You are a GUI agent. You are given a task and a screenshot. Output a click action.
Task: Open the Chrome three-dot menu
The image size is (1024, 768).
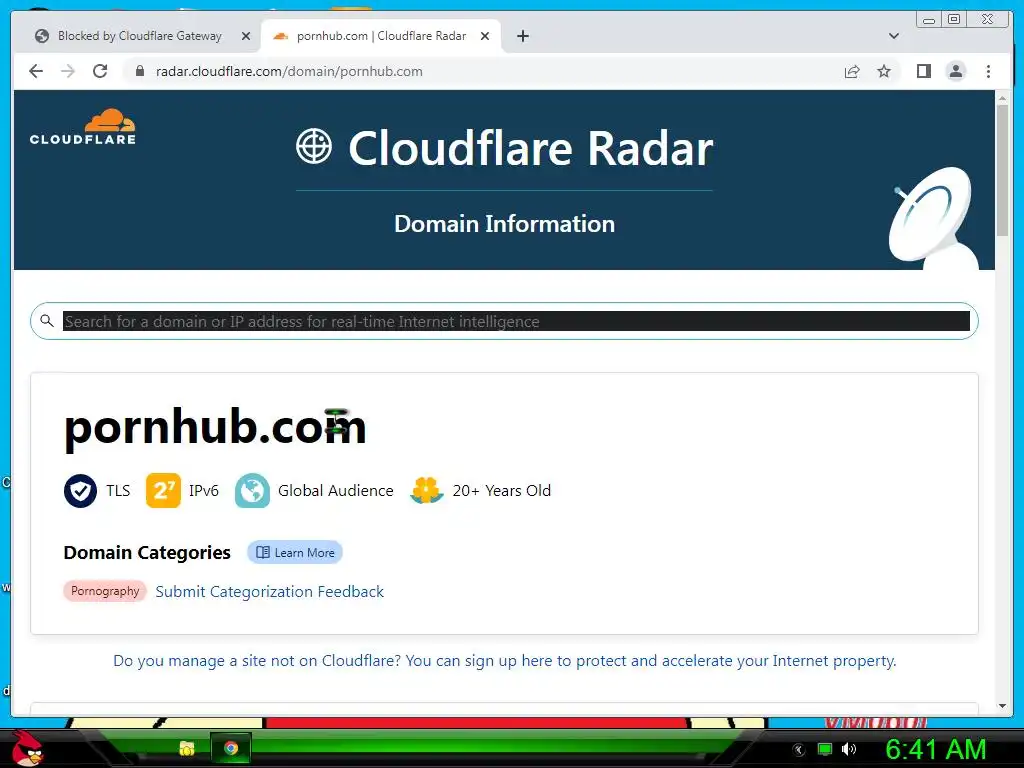click(988, 71)
